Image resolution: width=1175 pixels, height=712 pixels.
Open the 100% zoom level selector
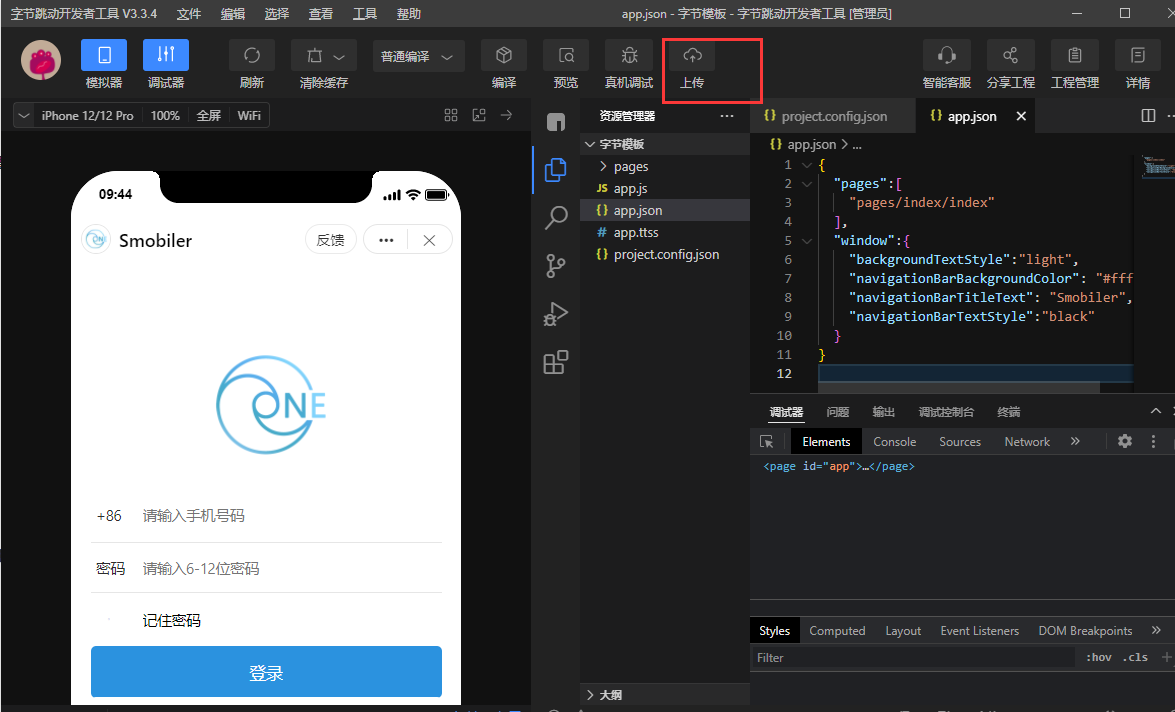coord(165,115)
